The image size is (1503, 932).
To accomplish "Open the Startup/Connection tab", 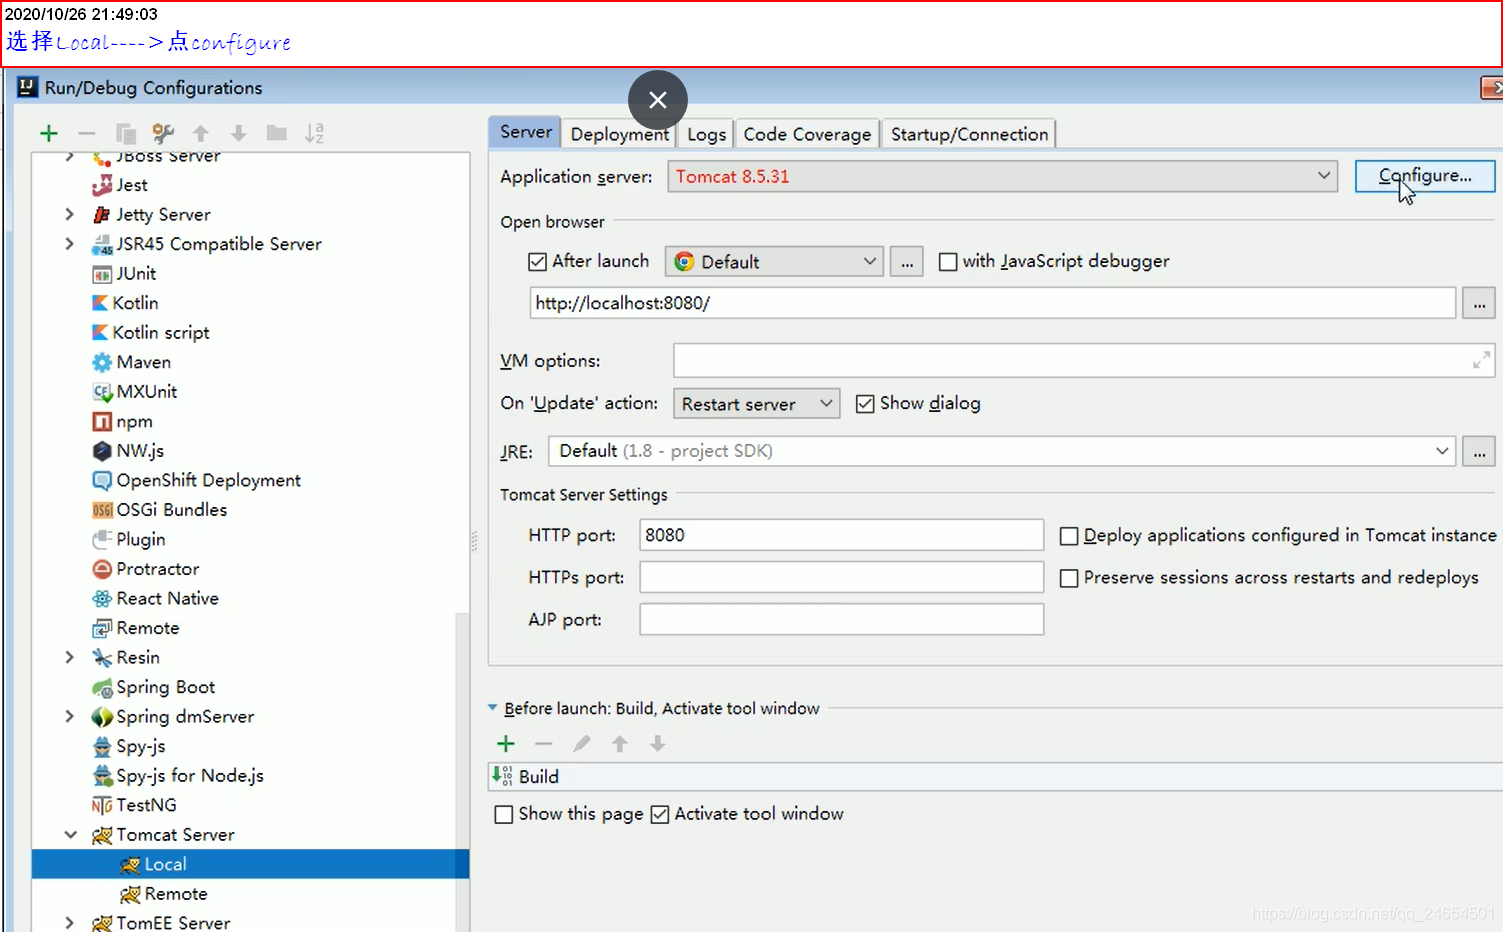I will pyautogui.click(x=969, y=134).
